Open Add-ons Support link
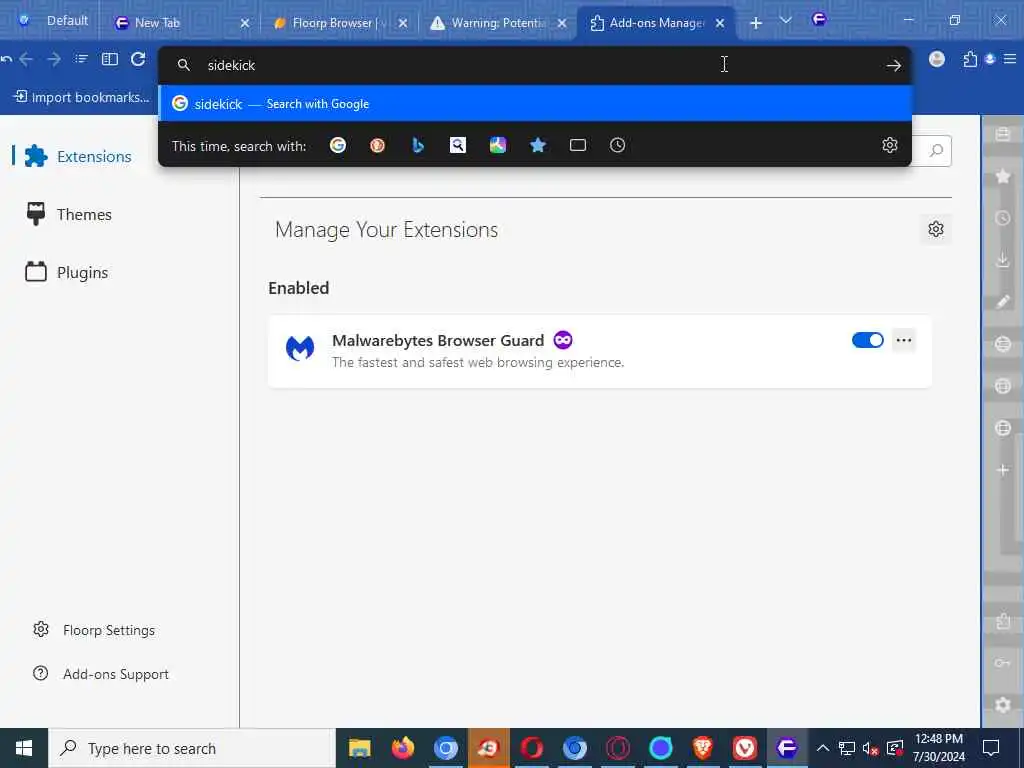This screenshot has width=1024, height=768. click(101, 674)
